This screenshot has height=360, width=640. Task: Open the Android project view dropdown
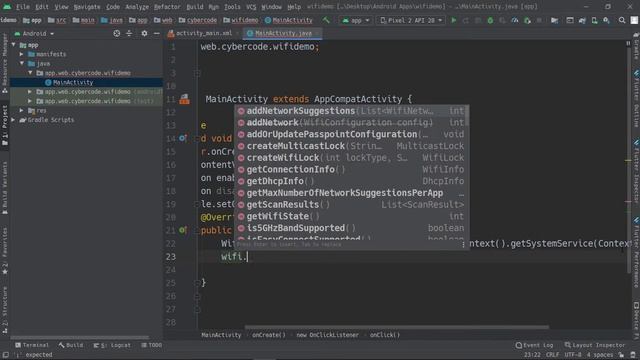pos(34,33)
